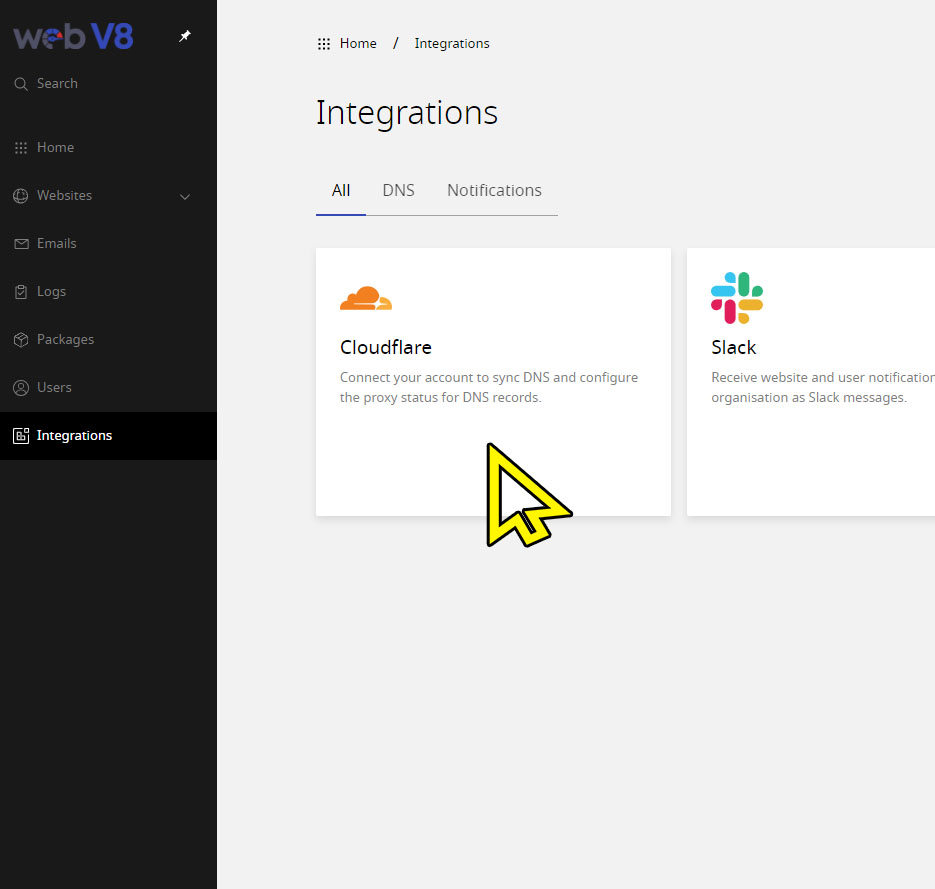
Task: Open Emails via the envelope icon
Action: [x=21, y=244]
